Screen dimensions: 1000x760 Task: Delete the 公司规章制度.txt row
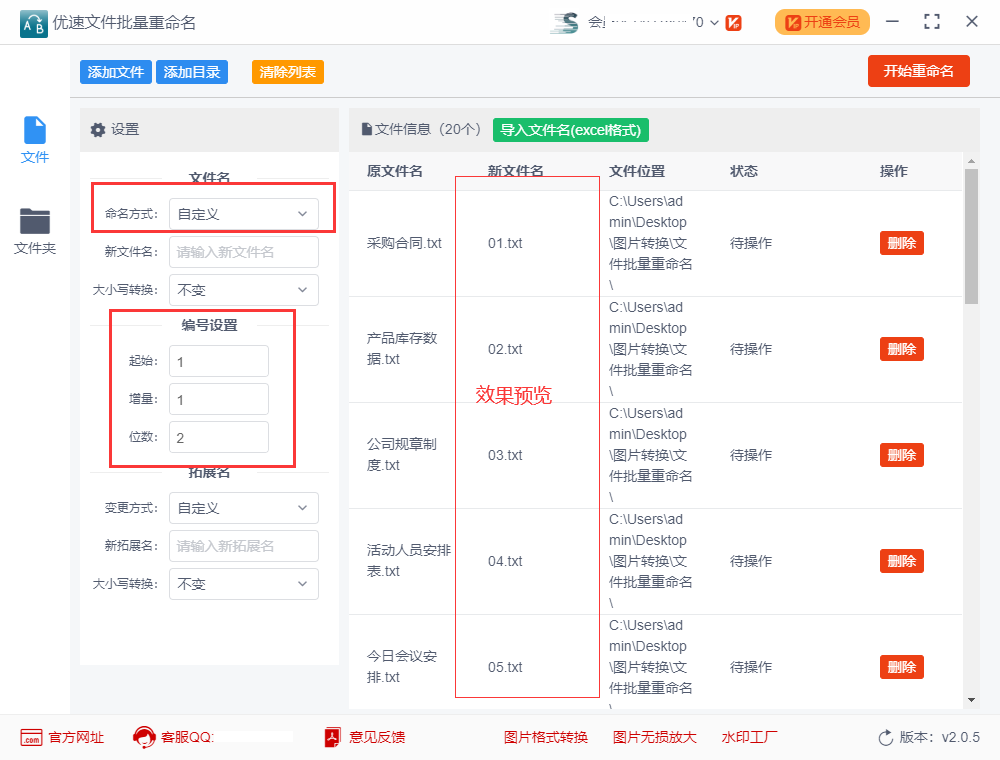pyautogui.click(x=902, y=455)
